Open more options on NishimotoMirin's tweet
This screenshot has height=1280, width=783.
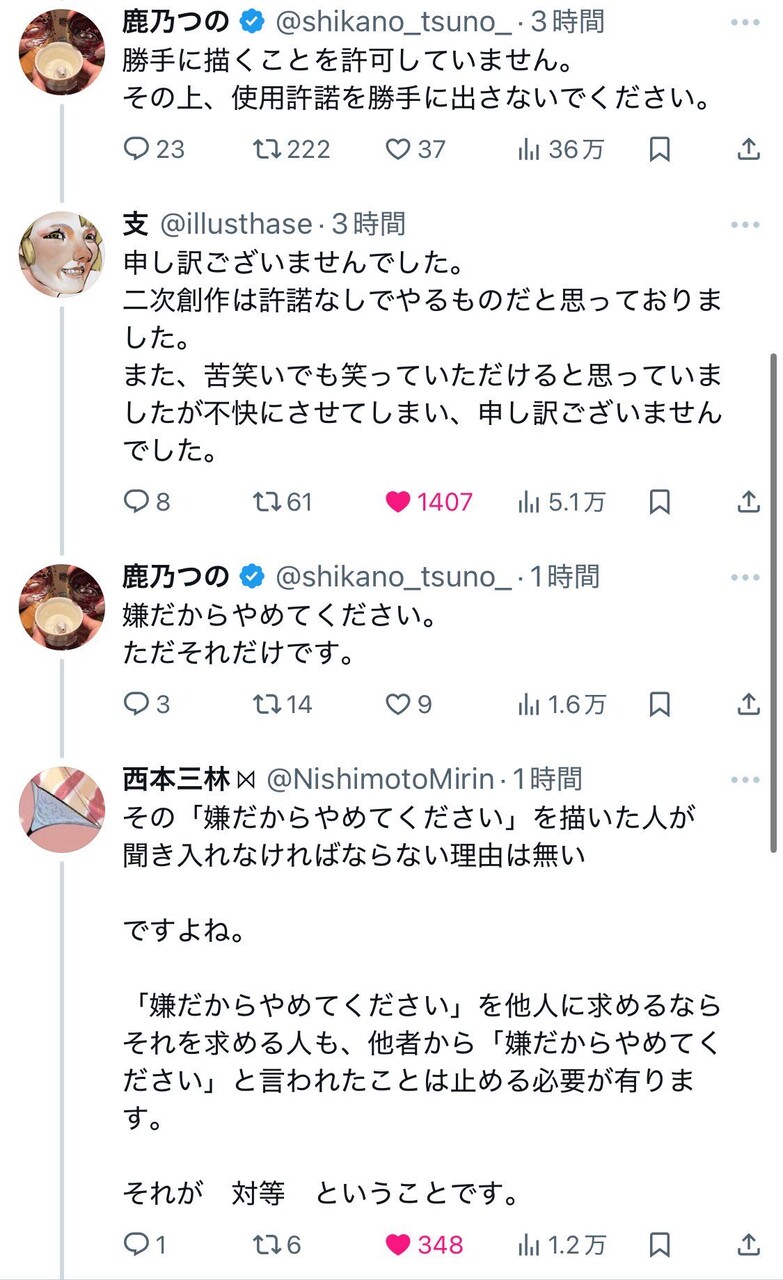coord(745,779)
